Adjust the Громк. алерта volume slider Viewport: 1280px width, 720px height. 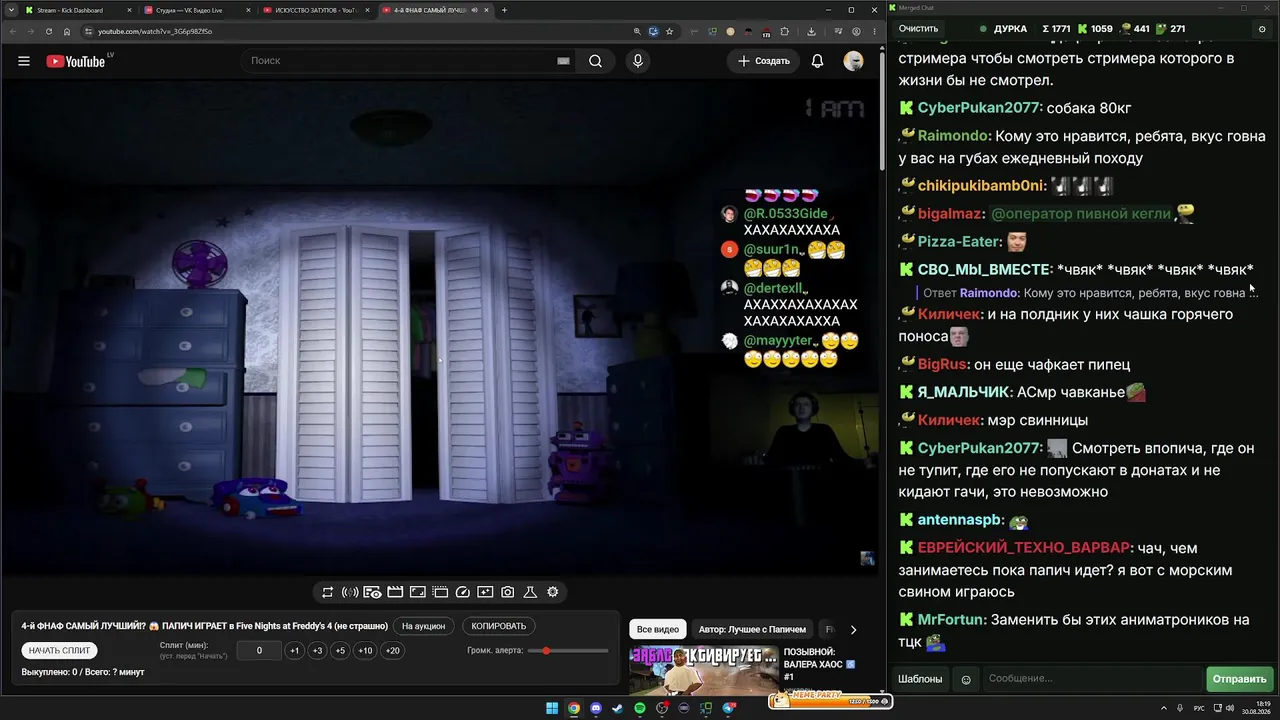[x=567, y=651]
